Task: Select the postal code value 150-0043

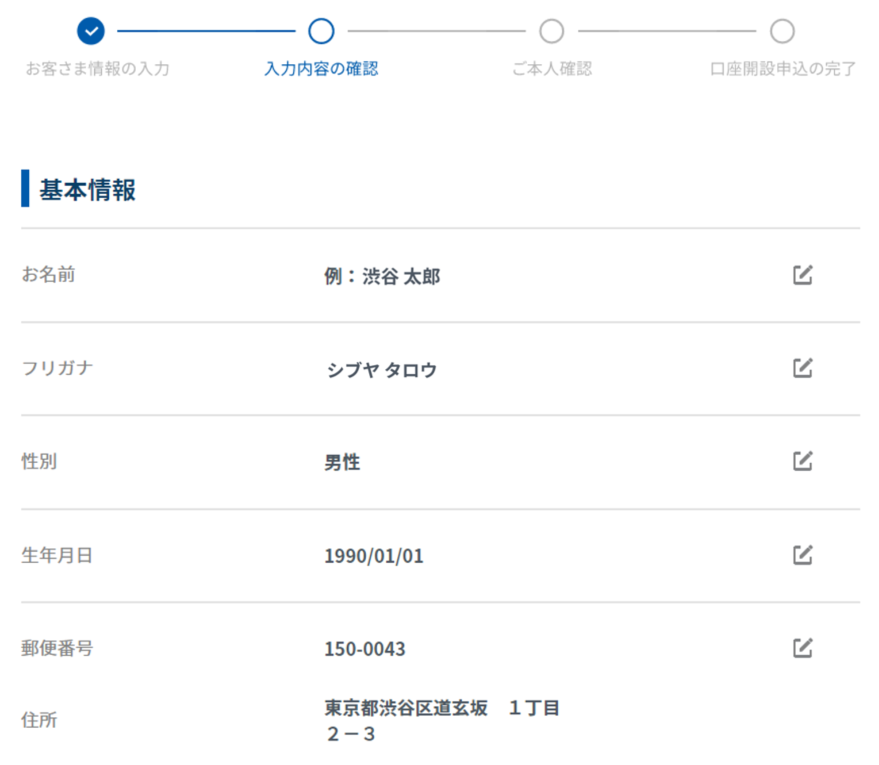Action: click(365, 650)
